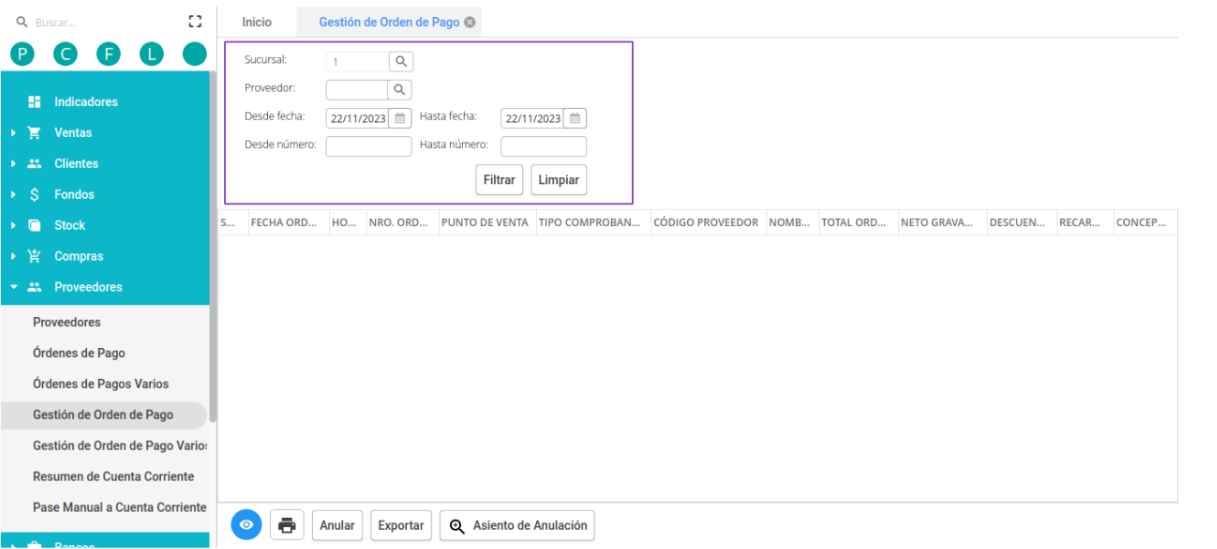This screenshot has width=1217, height=549.
Task: Collapse the Proveedores menu arrow
Action: click(13, 287)
